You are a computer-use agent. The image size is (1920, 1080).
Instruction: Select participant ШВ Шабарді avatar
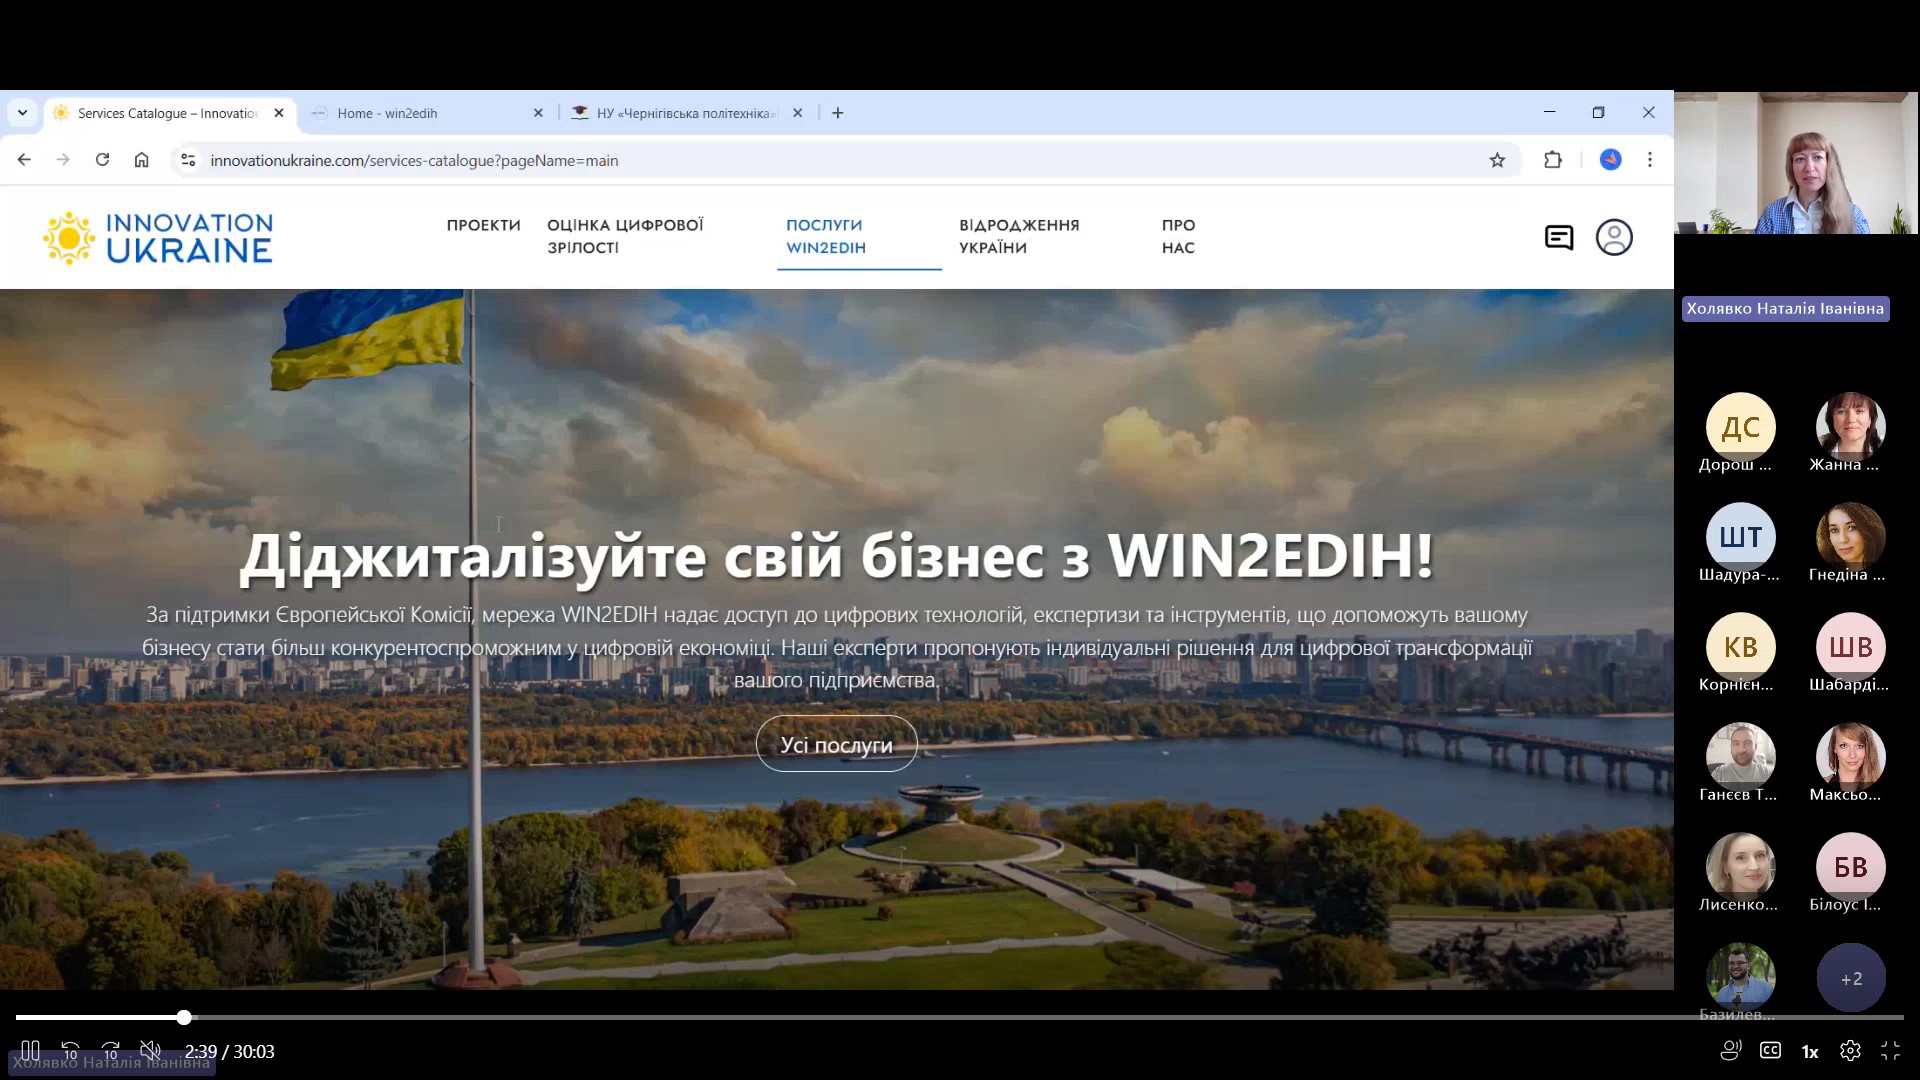pos(1851,647)
